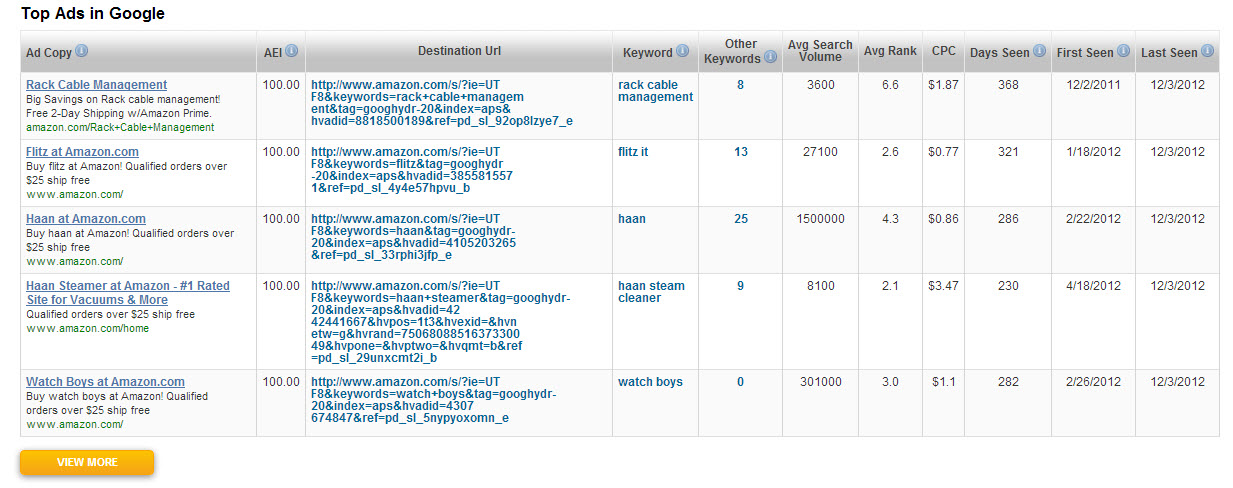Click display URL www.amazon.com/home
The image size is (1233, 488).
coord(88,328)
